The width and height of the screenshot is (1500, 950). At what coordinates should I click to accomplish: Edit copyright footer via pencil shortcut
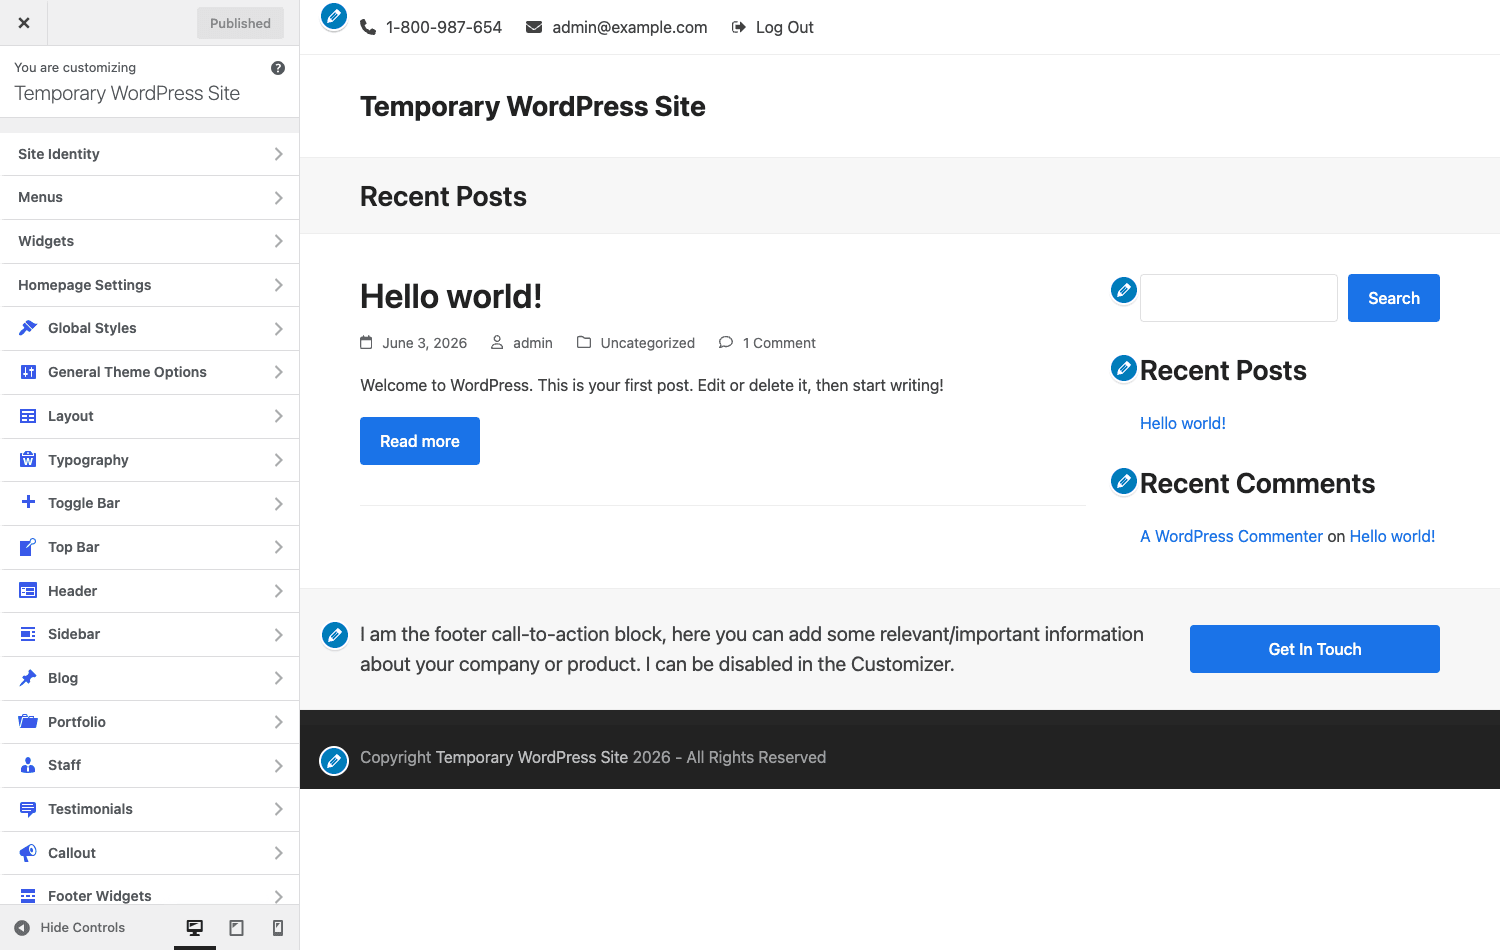[334, 761]
